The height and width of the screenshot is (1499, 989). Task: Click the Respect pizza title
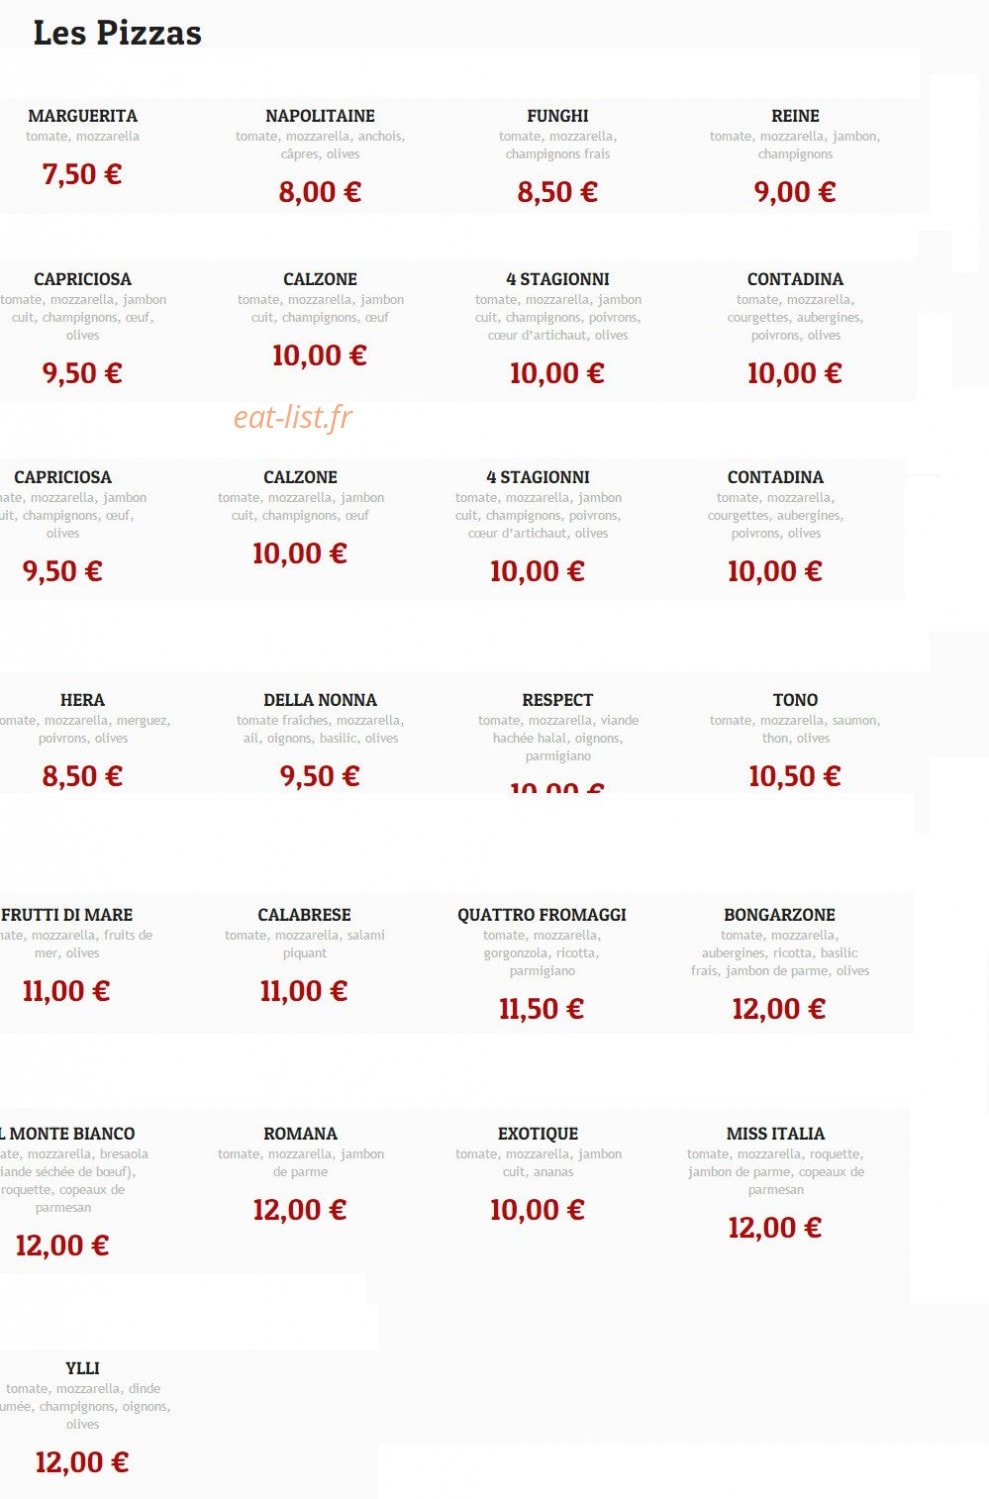tap(558, 700)
